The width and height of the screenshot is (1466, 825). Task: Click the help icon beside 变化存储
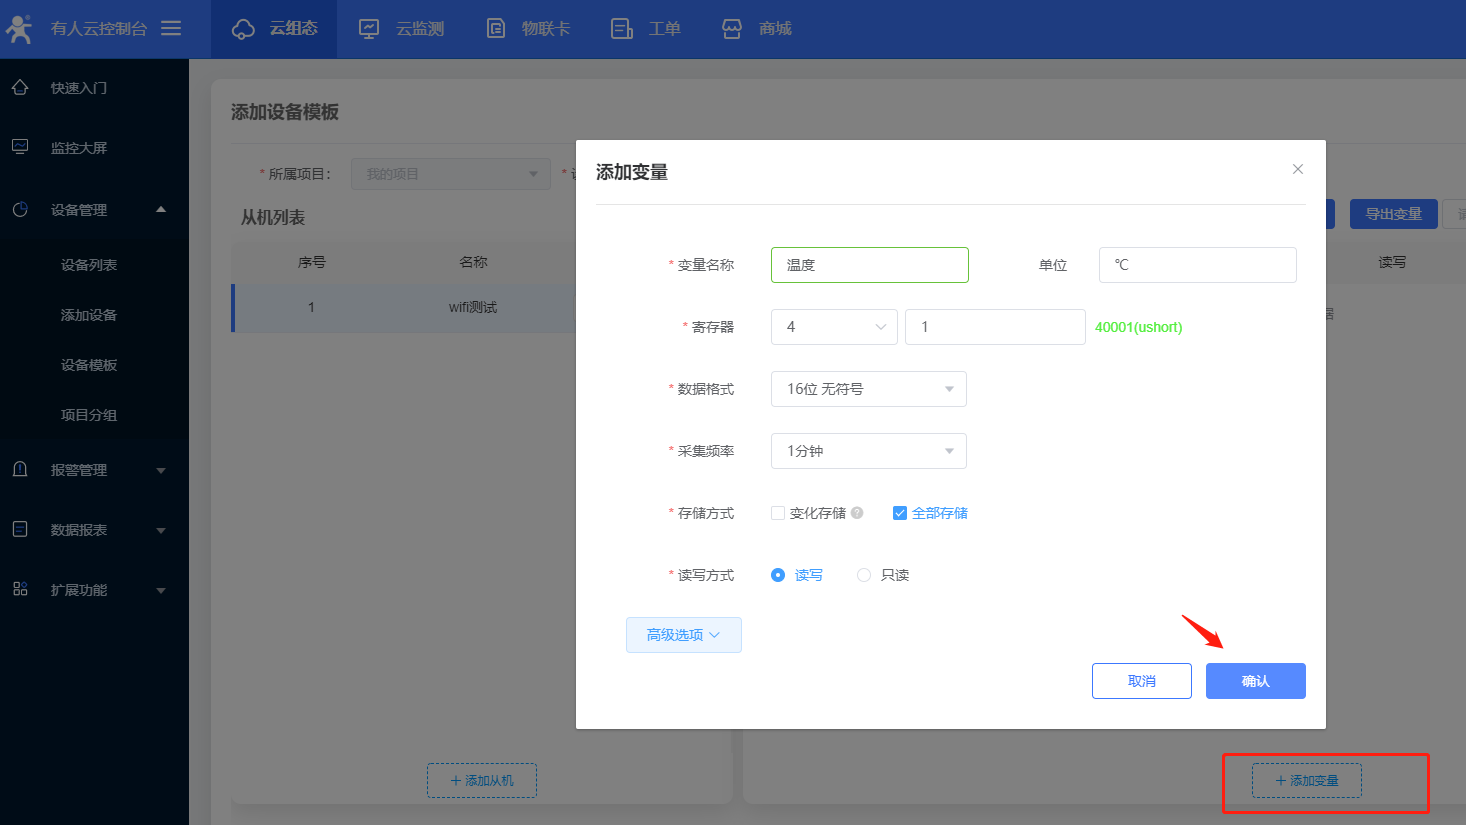[x=857, y=513]
